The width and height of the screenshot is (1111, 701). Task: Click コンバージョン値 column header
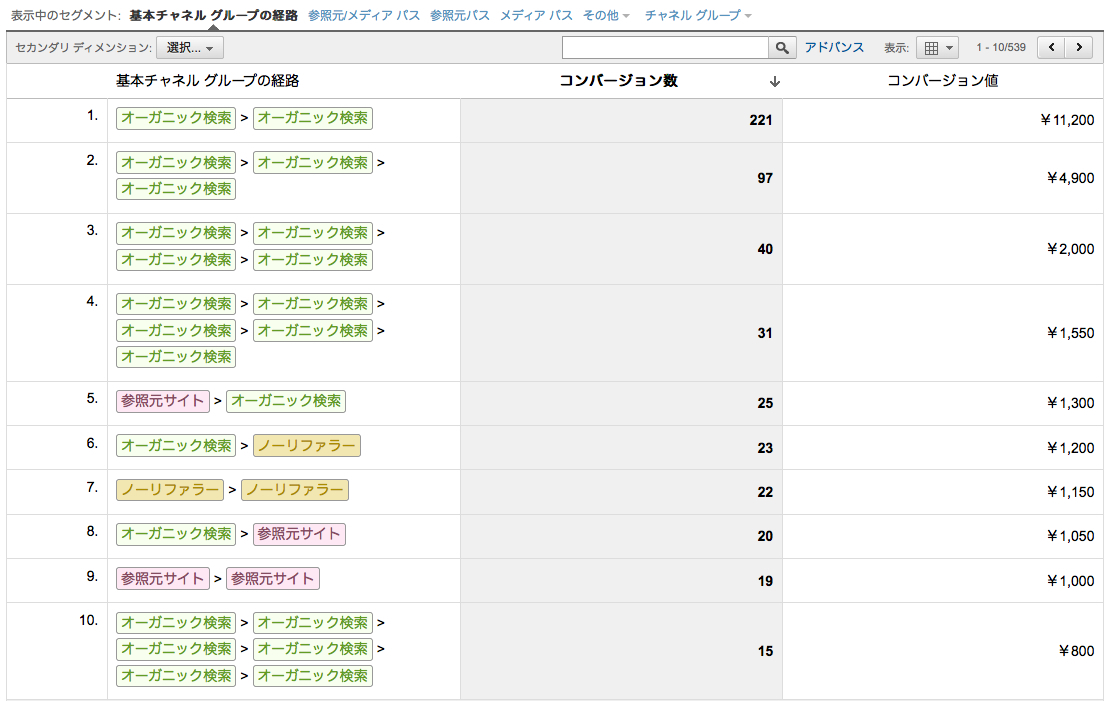point(942,81)
